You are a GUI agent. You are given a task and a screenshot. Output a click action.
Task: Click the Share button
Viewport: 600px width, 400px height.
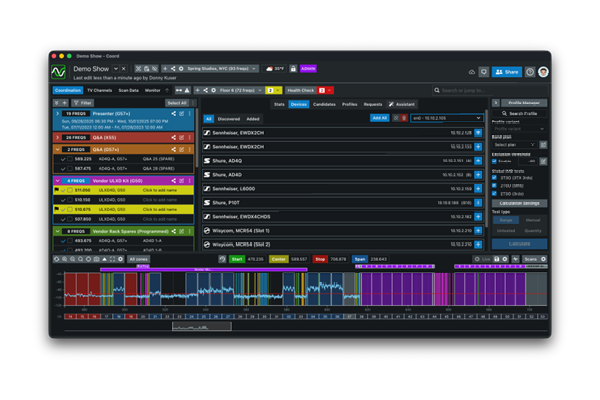(509, 72)
